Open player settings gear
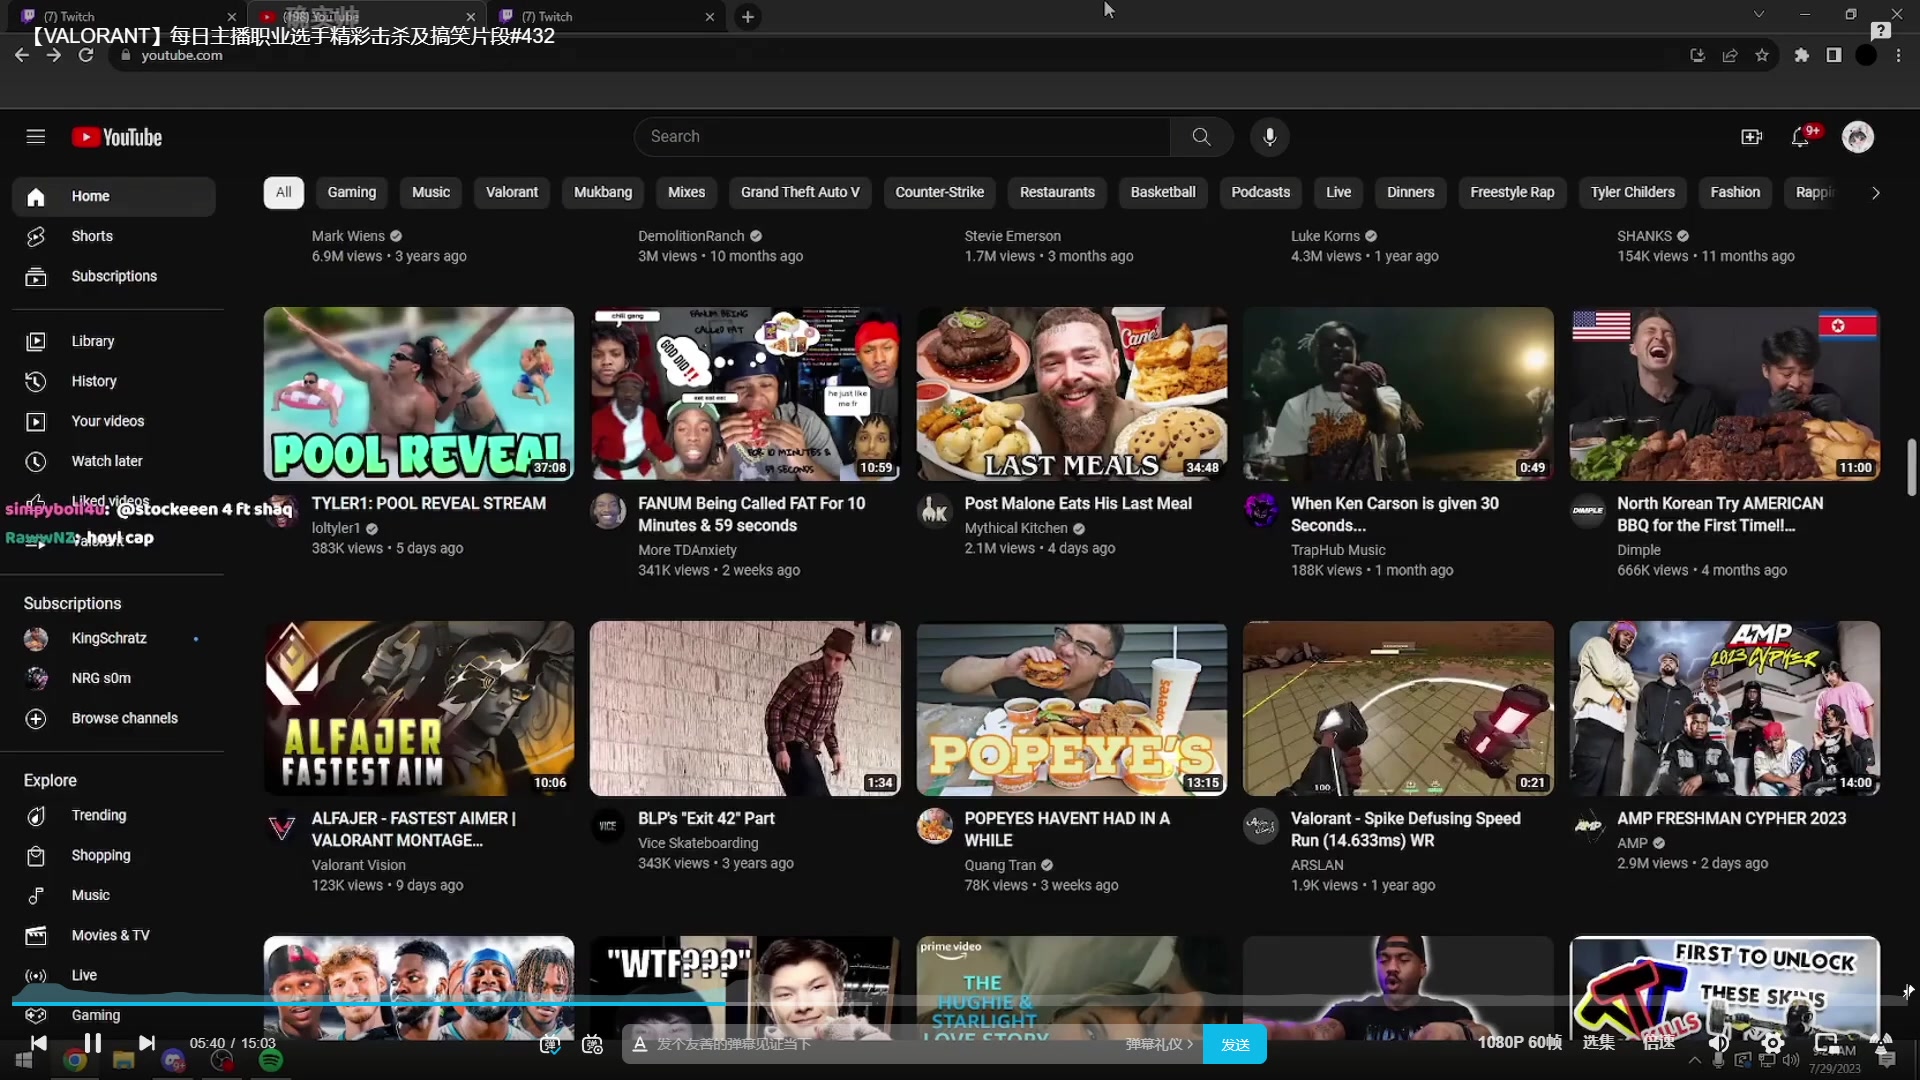This screenshot has width=1920, height=1080. (1772, 1043)
